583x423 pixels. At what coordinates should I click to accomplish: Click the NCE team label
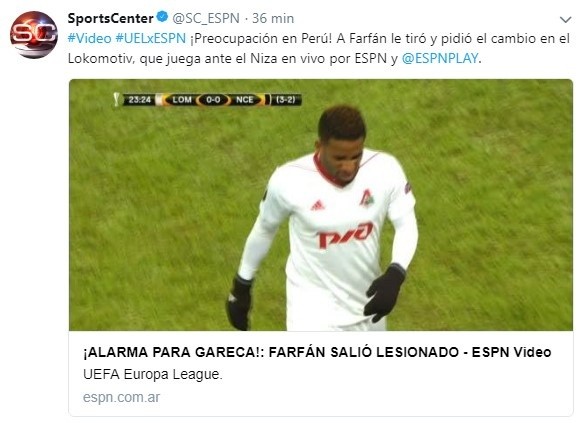[x=244, y=100]
